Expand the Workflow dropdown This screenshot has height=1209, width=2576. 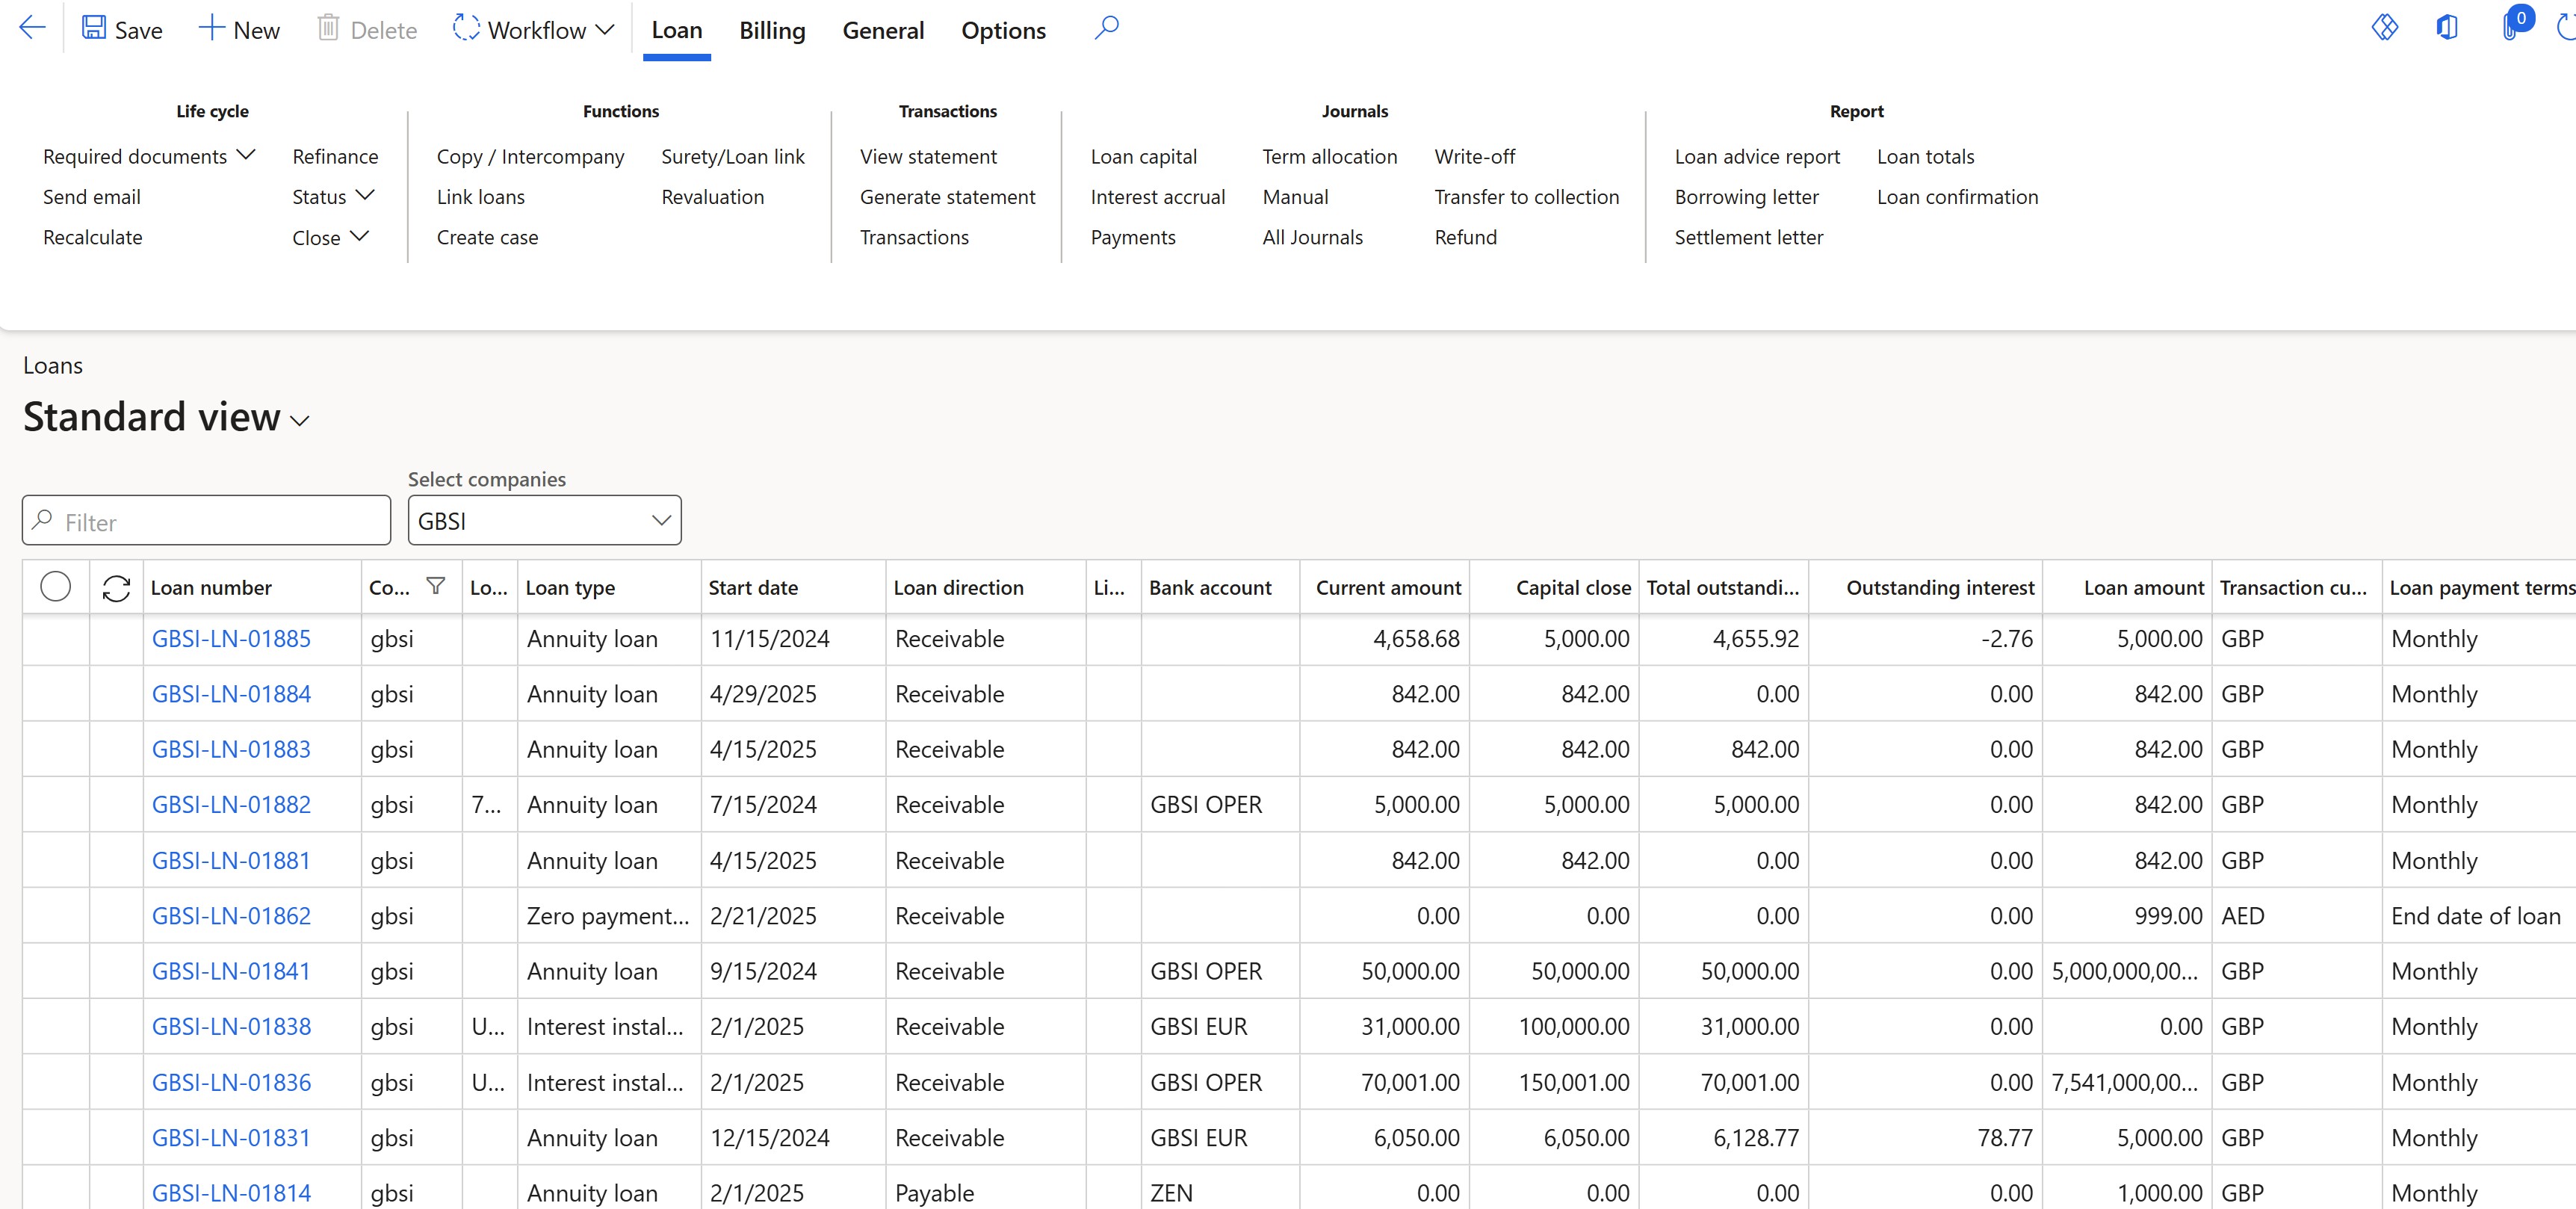(x=604, y=29)
